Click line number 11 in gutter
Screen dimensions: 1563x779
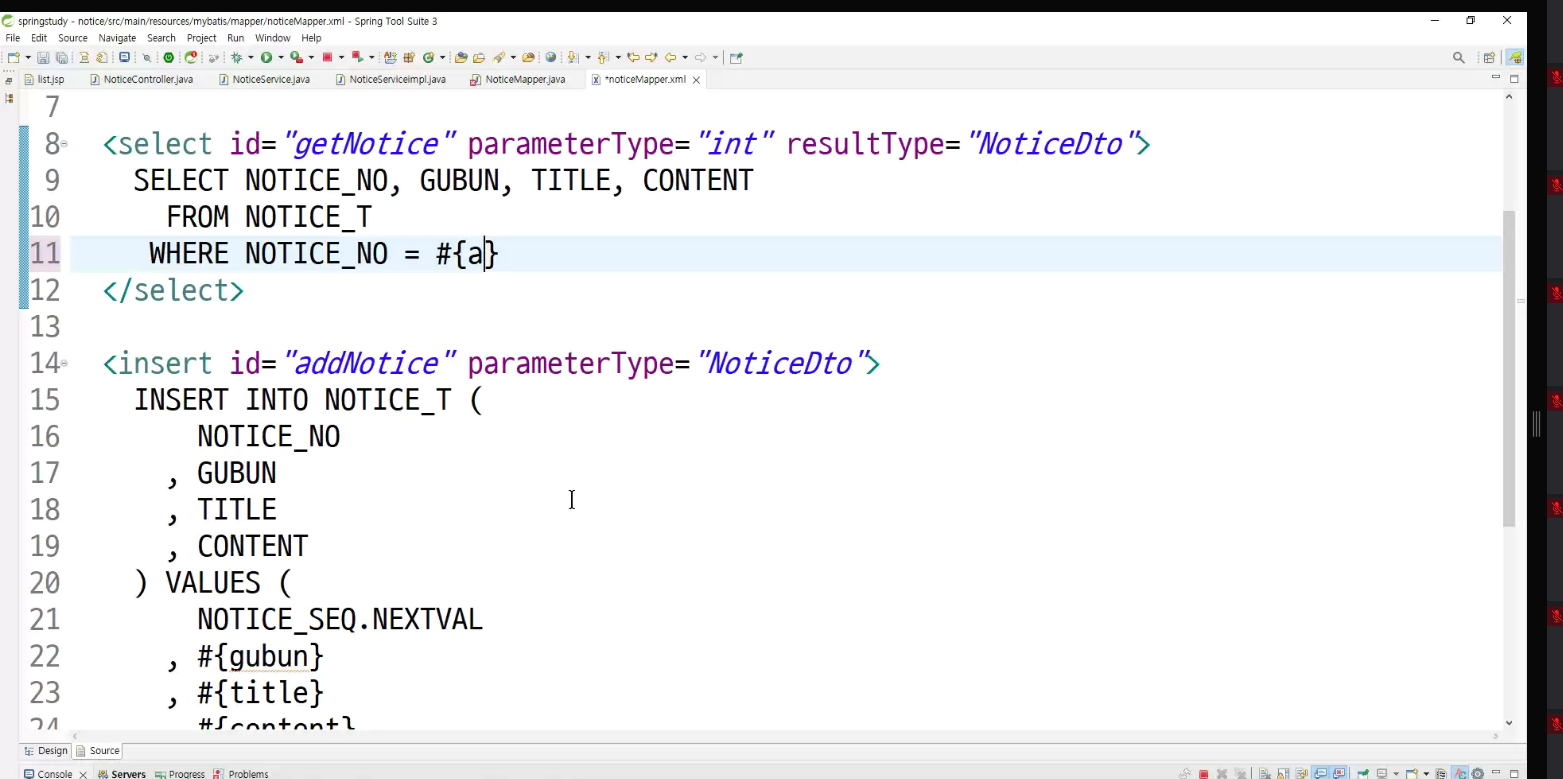pos(45,253)
